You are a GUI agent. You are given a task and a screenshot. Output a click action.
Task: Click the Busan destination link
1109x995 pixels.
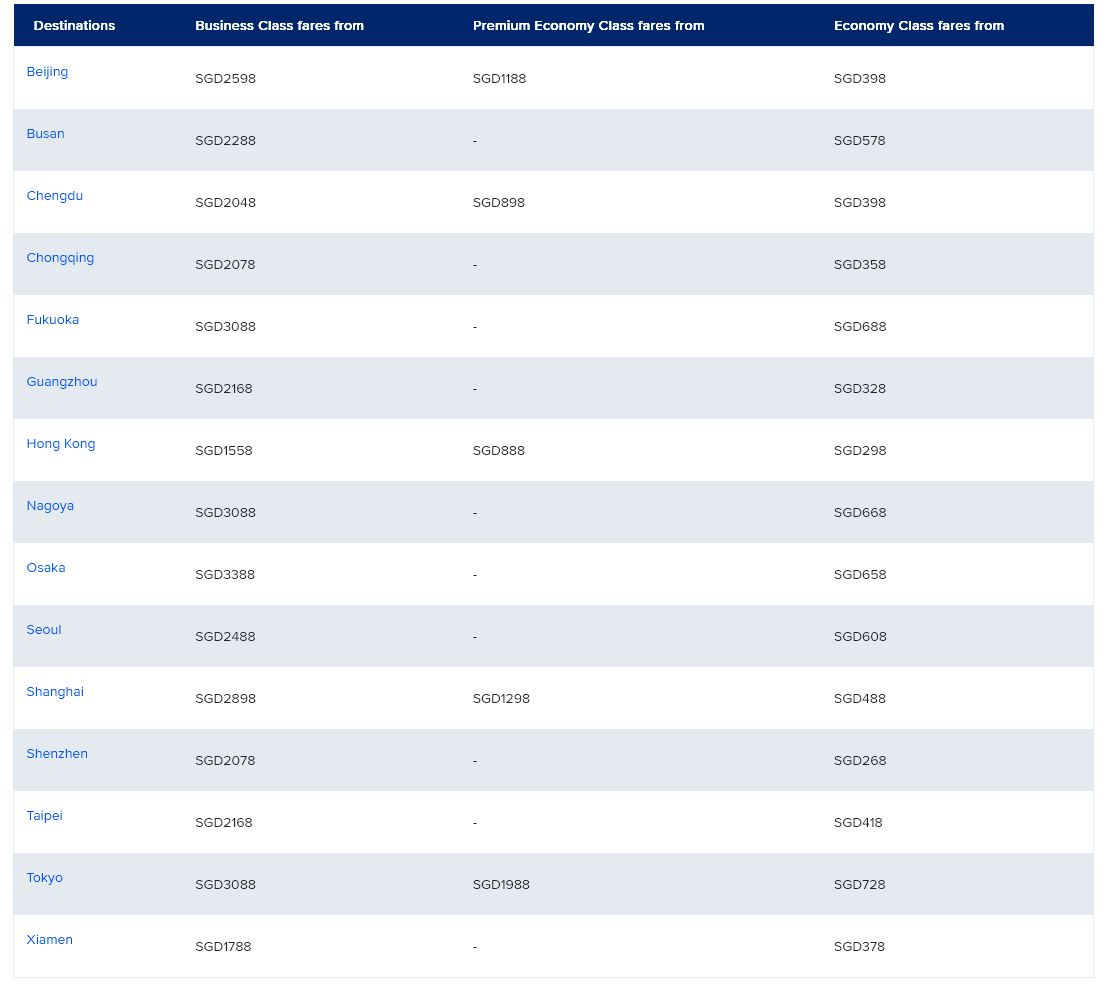pyautogui.click(x=45, y=134)
